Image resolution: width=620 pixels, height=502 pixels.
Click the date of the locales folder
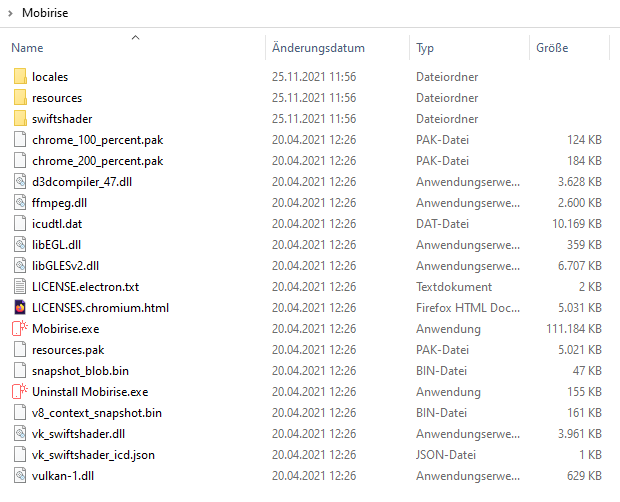(314, 77)
